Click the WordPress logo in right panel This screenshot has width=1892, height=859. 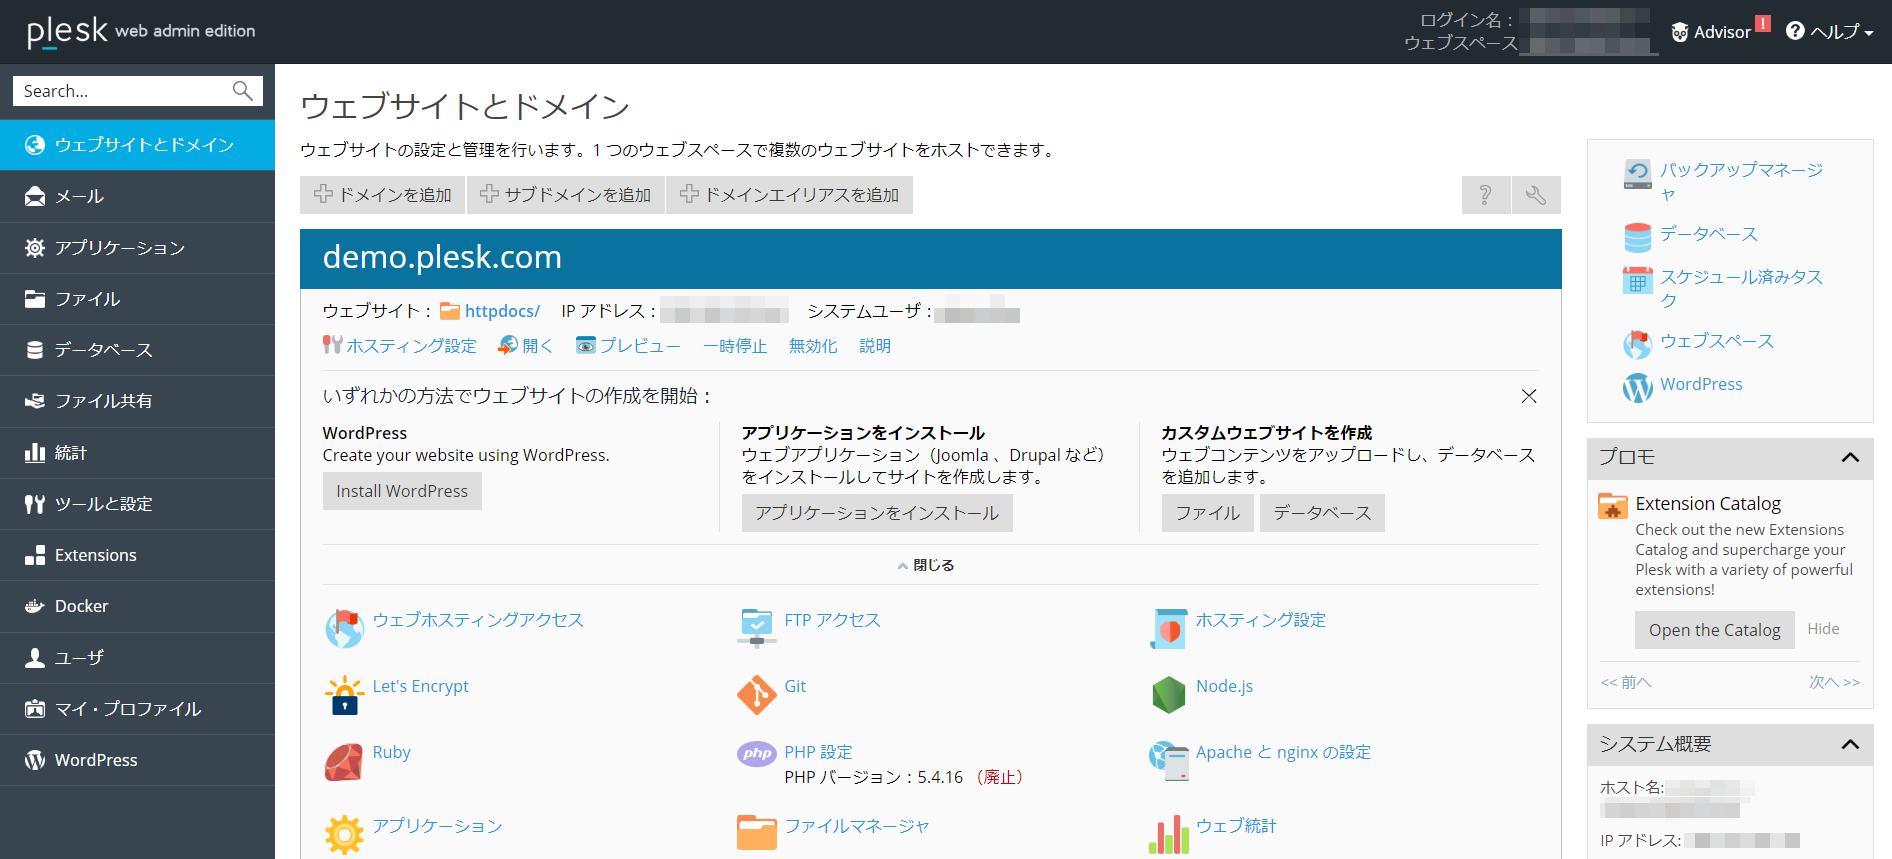coord(1637,387)
